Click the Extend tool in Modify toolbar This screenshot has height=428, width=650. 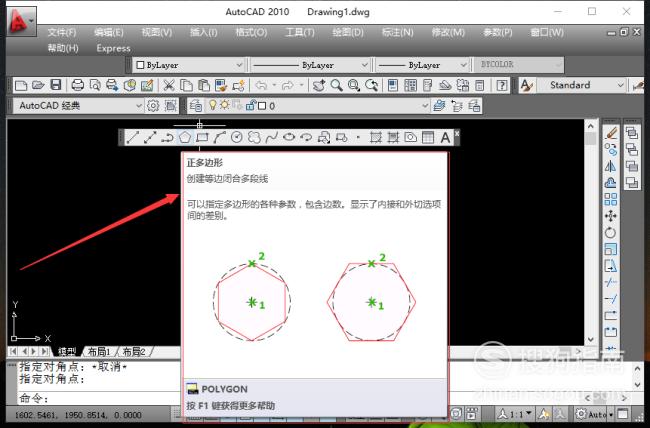611,299
